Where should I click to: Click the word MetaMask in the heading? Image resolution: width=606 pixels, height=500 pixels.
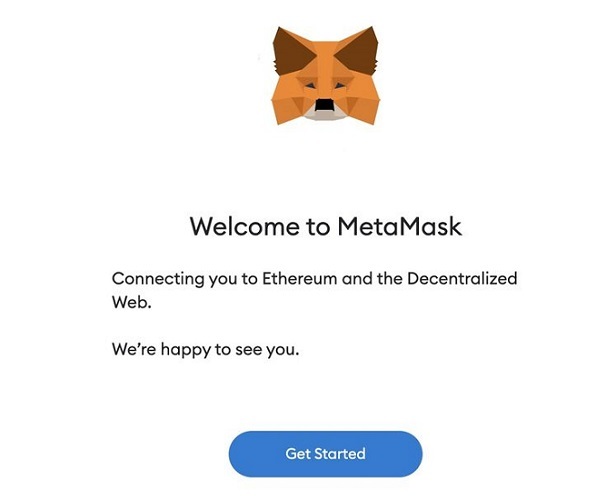(400, 226)
